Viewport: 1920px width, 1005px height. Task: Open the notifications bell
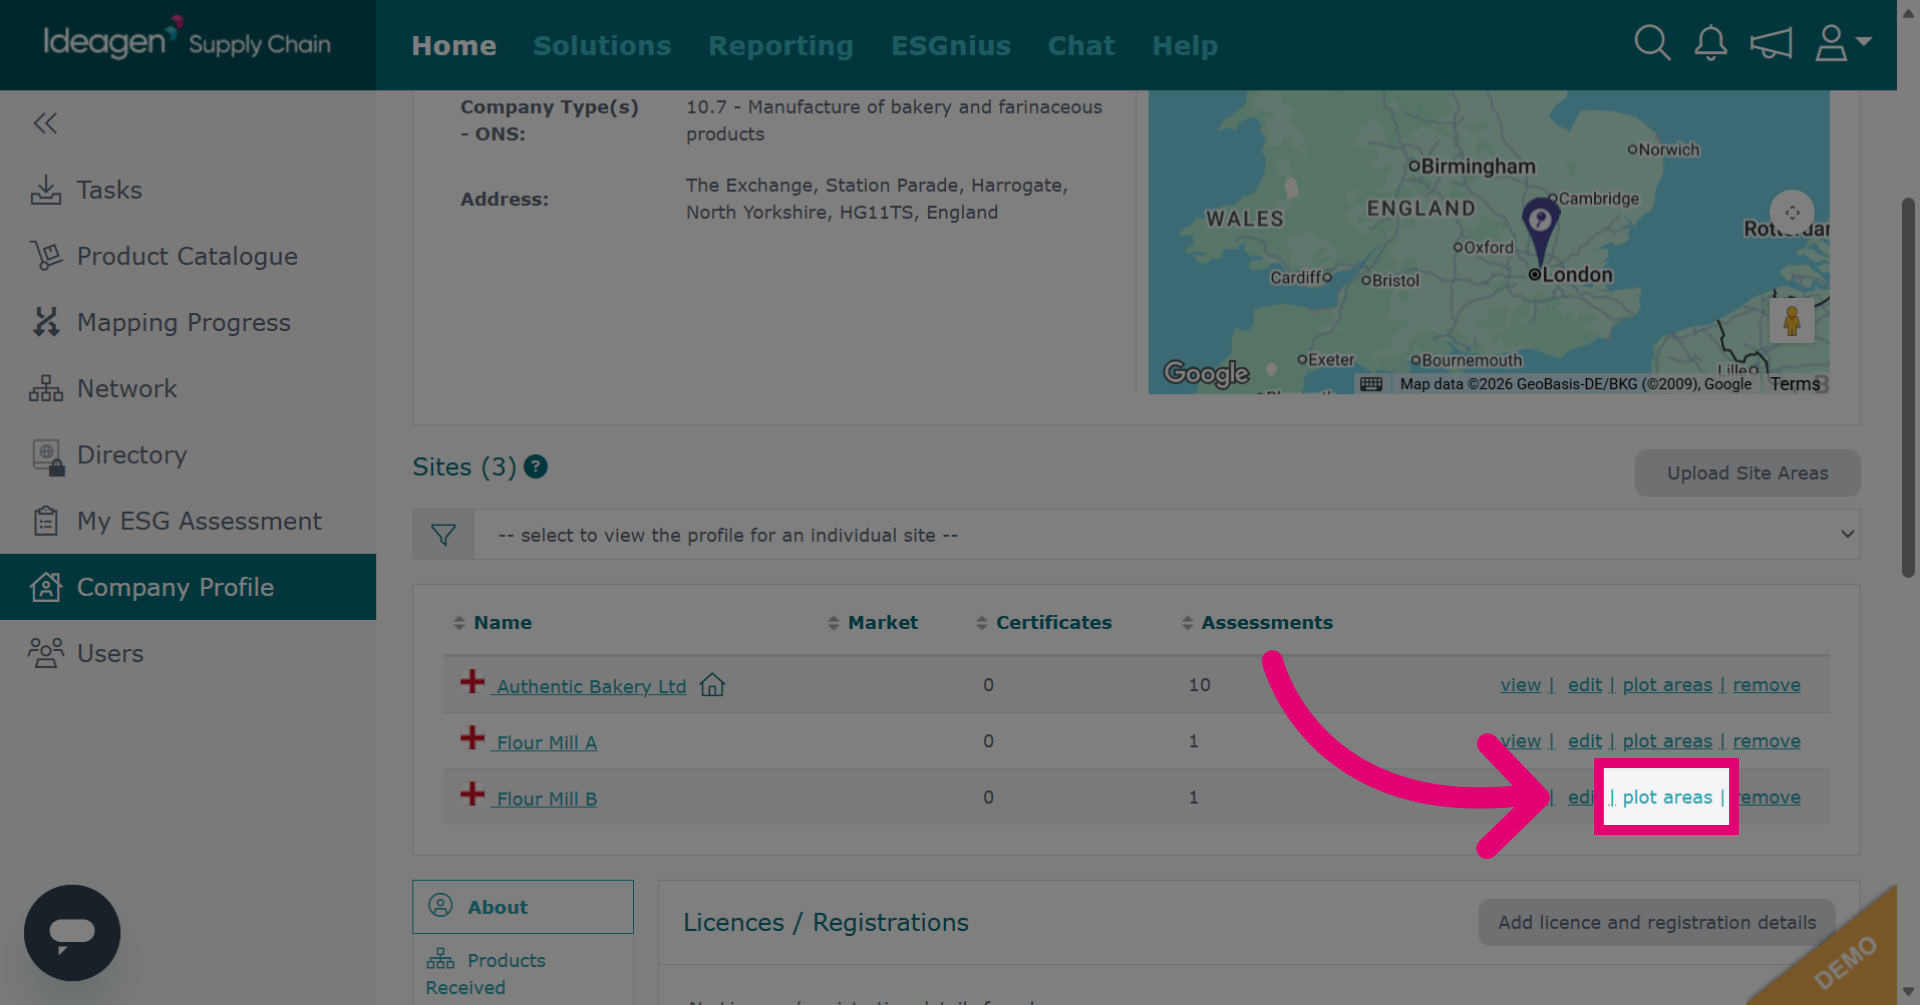pyautogui.click(x=1711, y=44)
